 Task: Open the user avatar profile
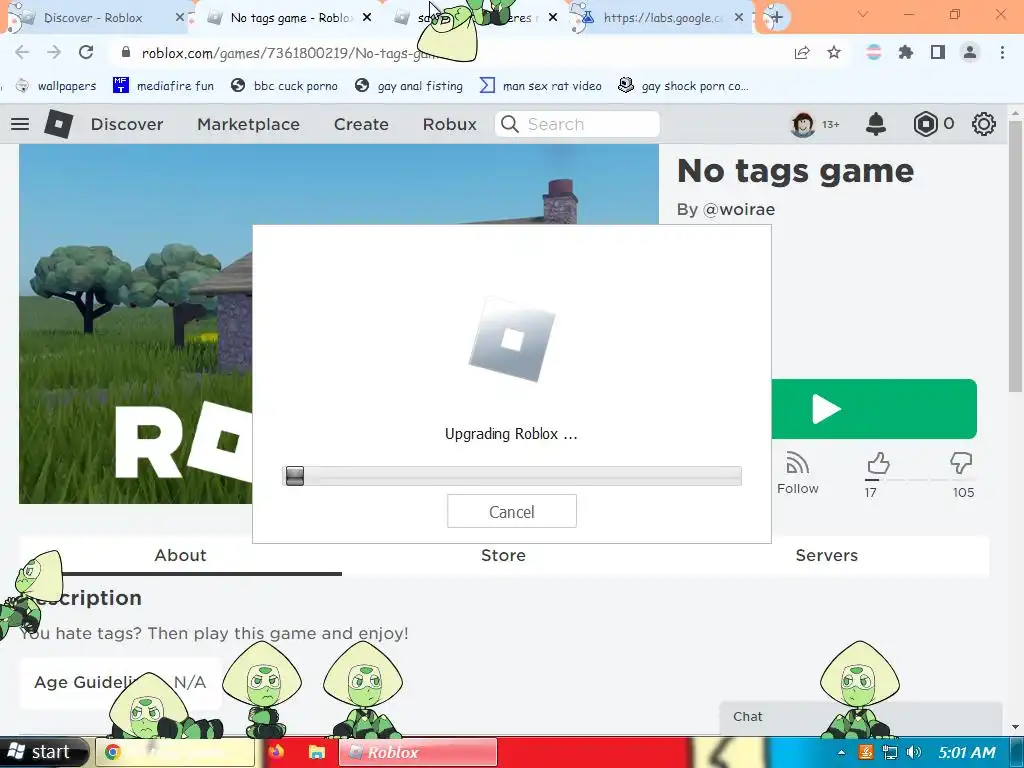pos(803,123)
